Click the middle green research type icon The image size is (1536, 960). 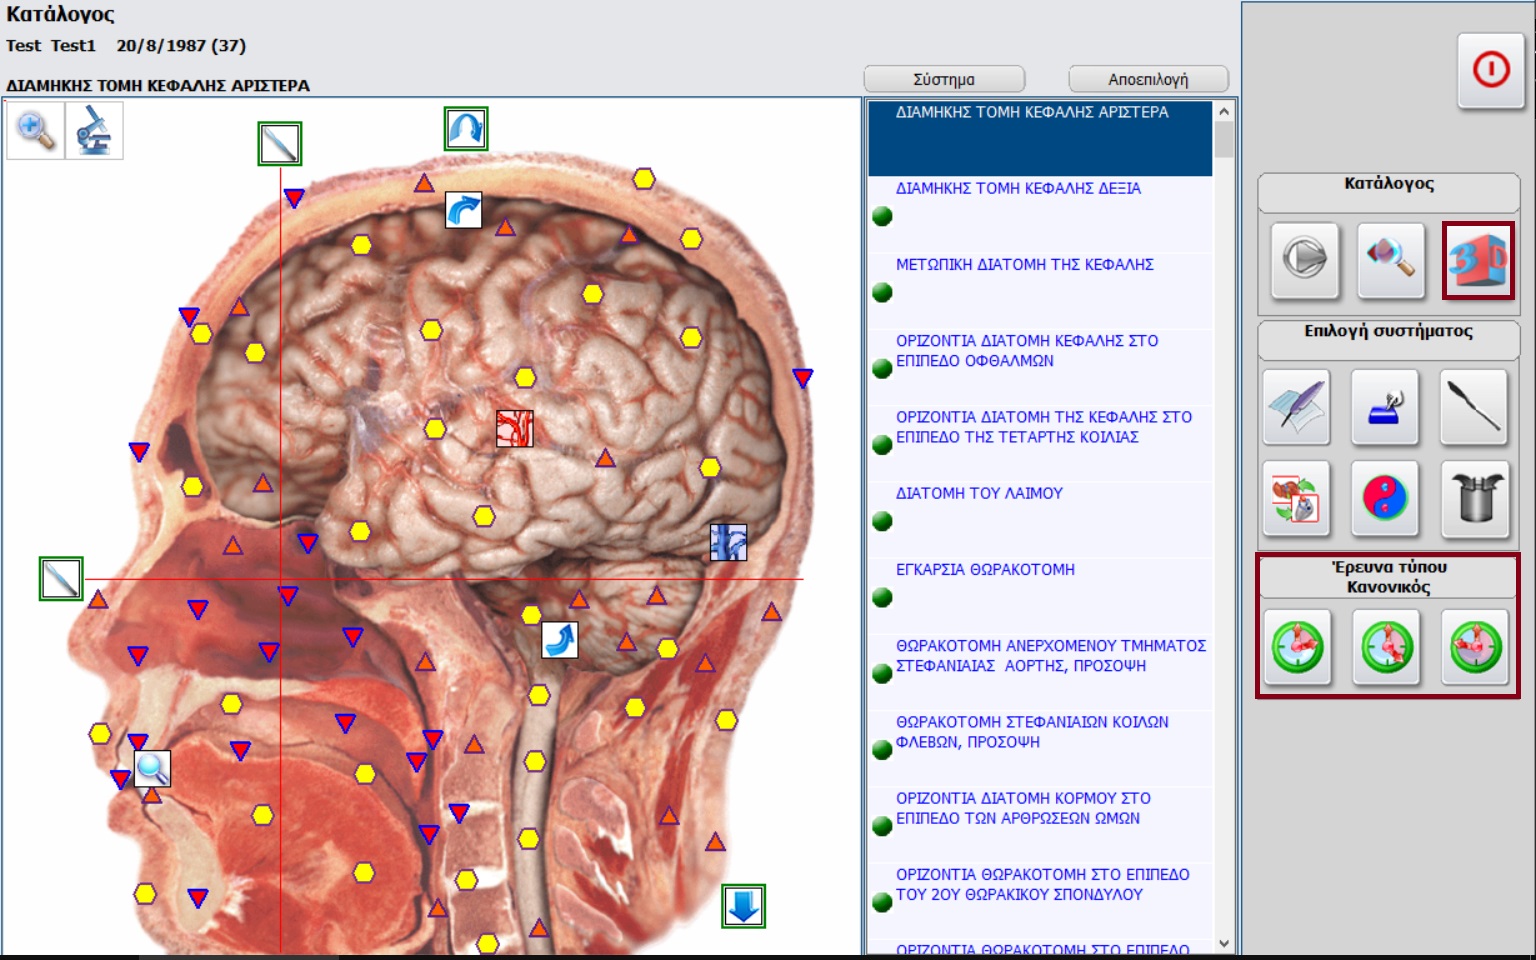click(1387, 647)
